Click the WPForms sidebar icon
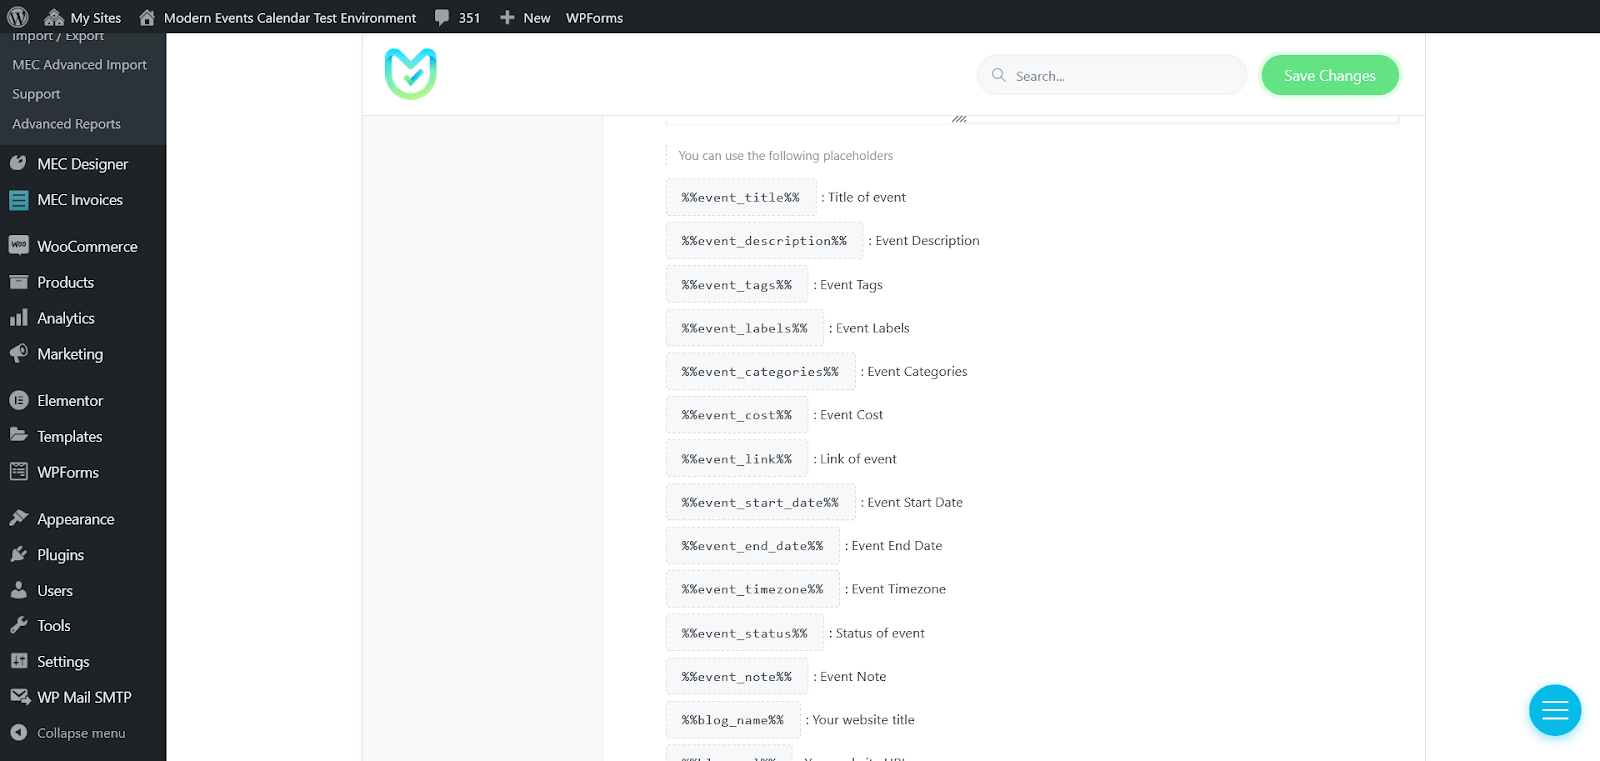This screenshot has width=1600, height=761. (x=18, y=471)
